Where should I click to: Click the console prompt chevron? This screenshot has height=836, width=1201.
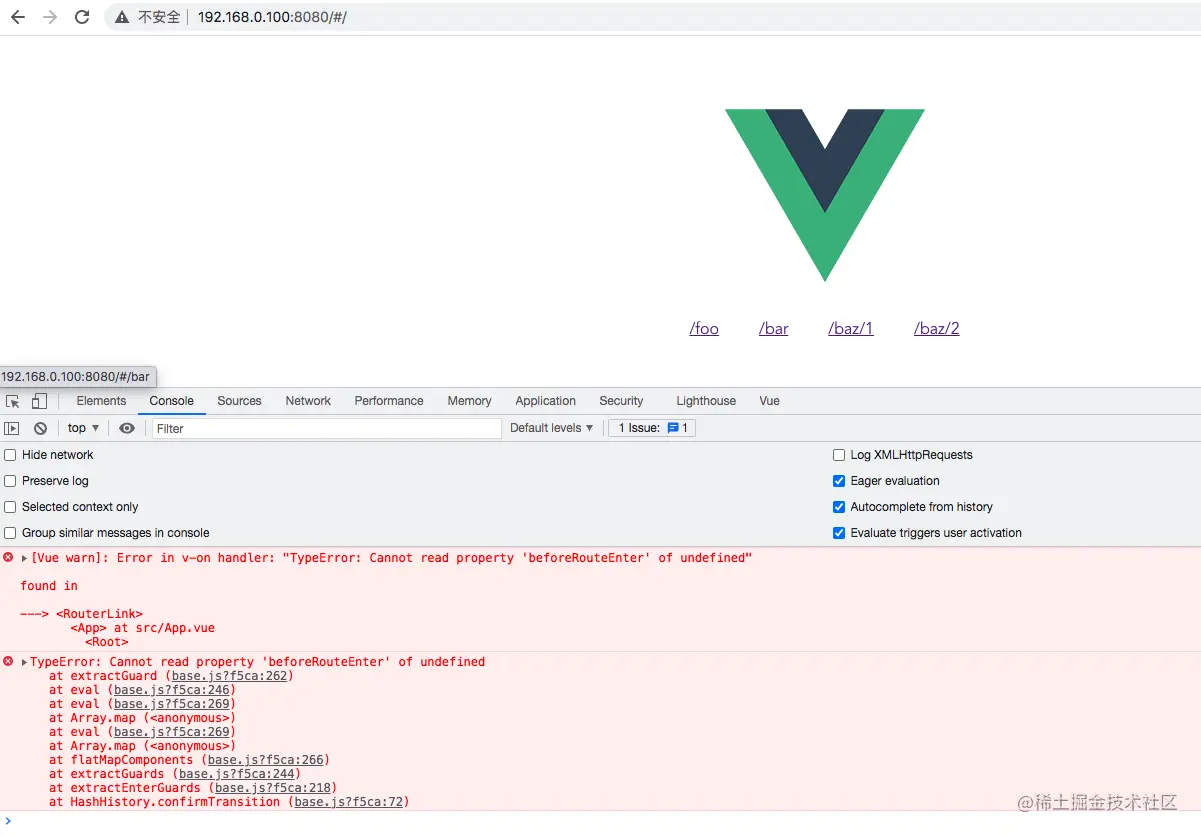click(x=9, y=821)
